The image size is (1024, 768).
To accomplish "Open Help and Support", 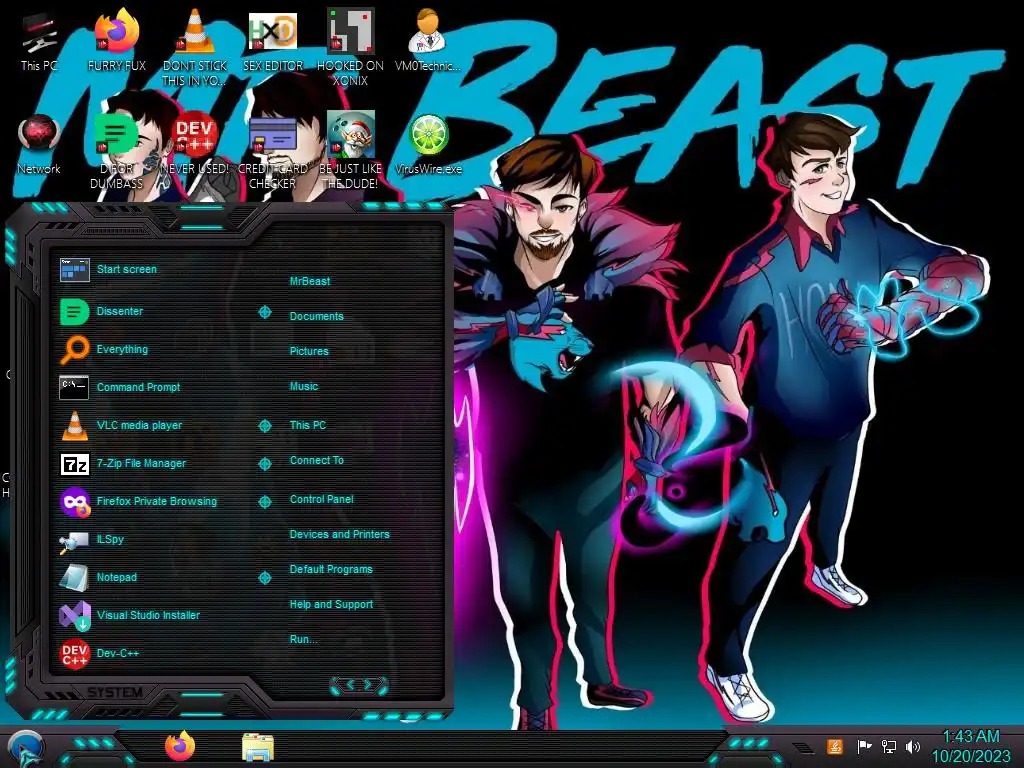I will pos(331,605).
